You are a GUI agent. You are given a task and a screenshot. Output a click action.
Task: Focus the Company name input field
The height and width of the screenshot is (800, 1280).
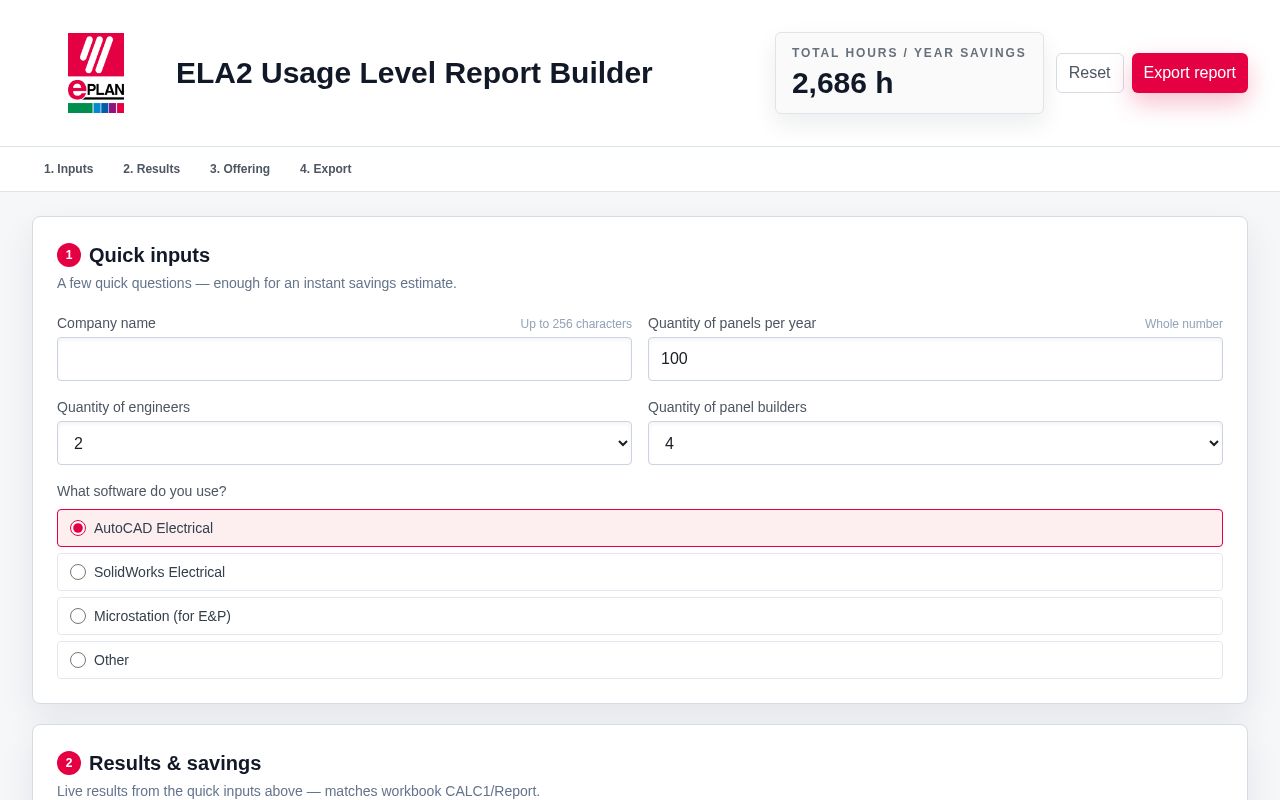[x=344, y=359]
